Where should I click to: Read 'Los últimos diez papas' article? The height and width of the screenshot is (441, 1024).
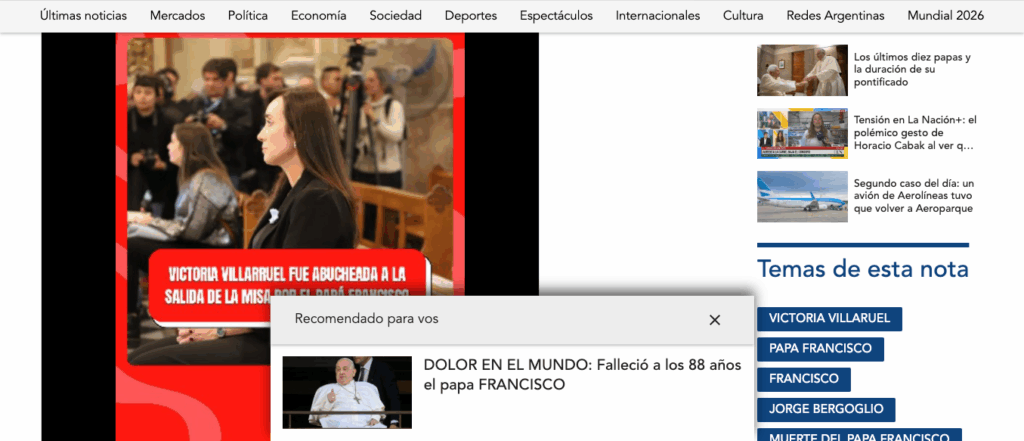point(912,70)
